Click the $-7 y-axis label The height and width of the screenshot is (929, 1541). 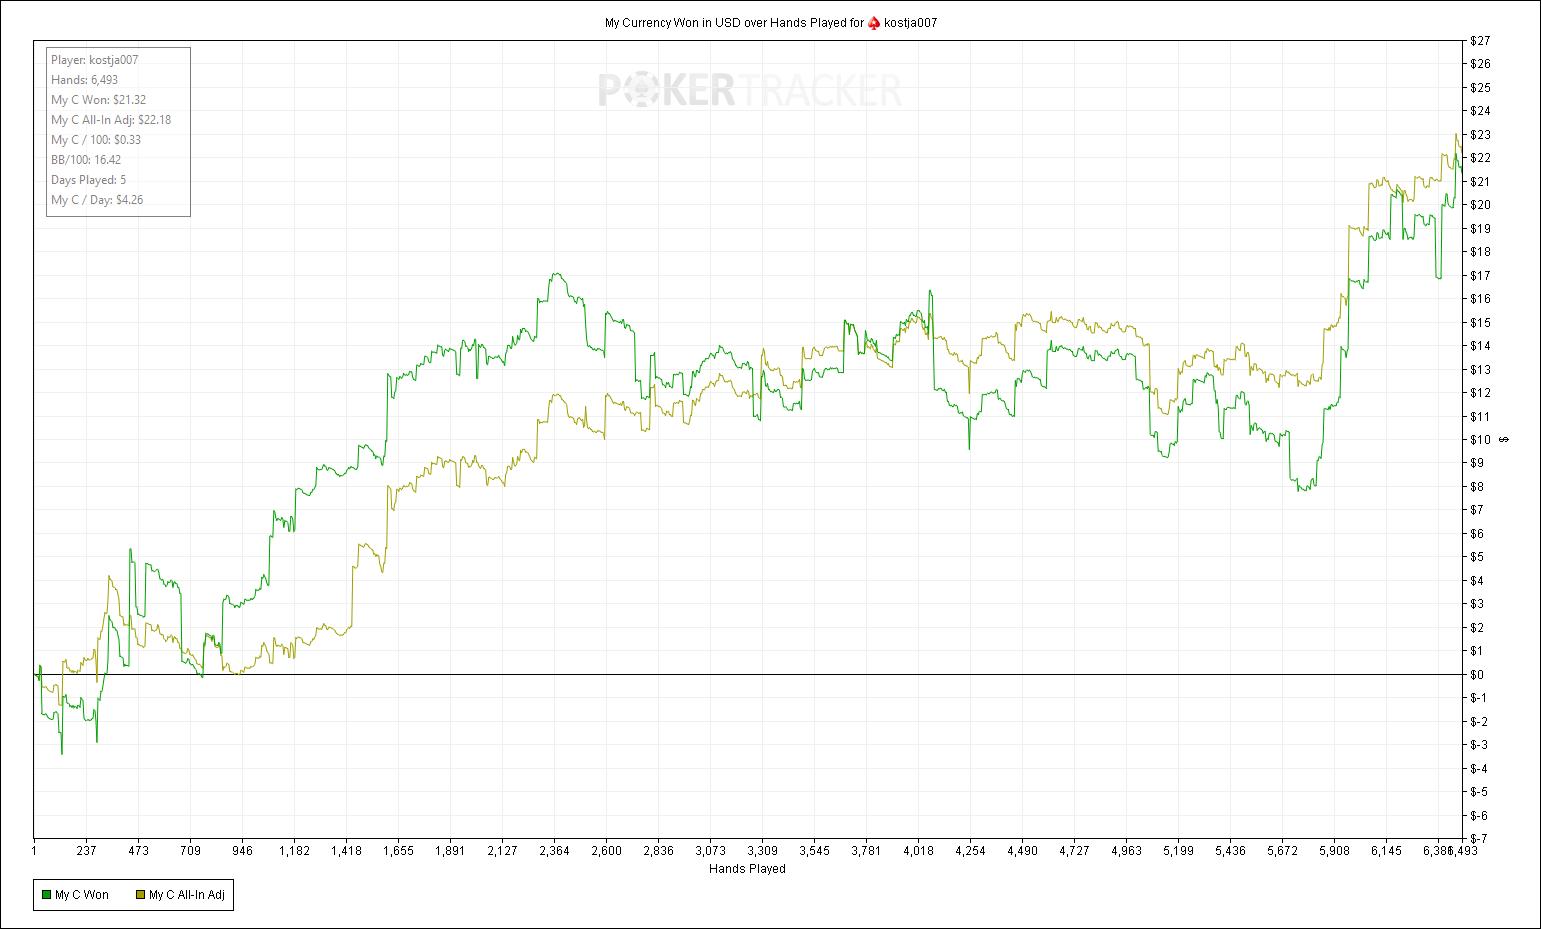(1479, 838)
